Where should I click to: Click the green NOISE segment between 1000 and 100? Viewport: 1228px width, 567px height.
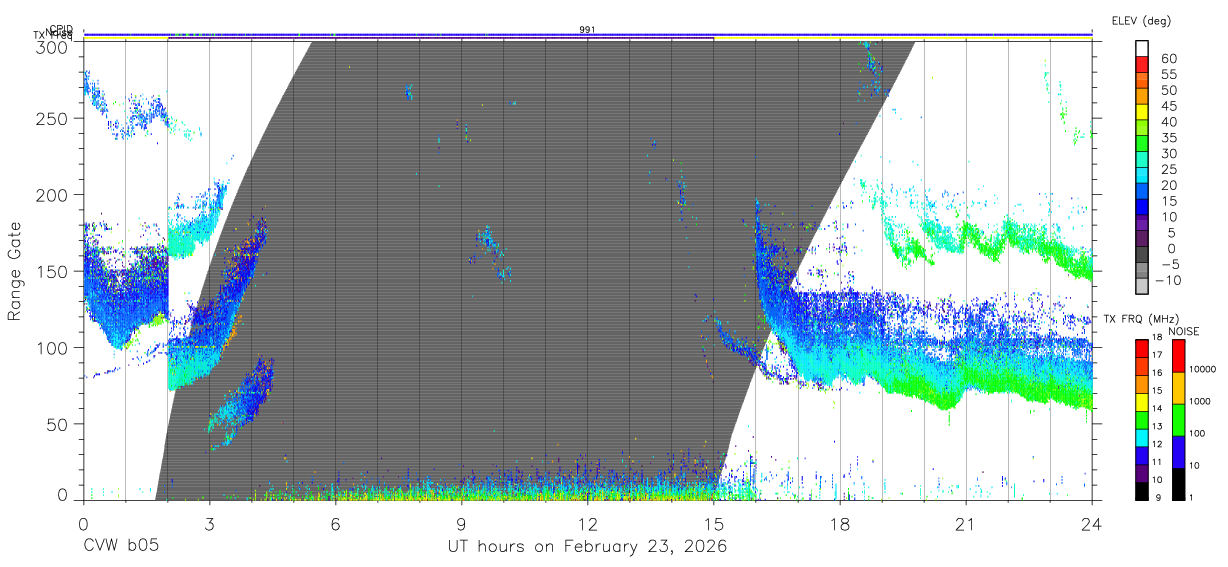coord(1178,420)
